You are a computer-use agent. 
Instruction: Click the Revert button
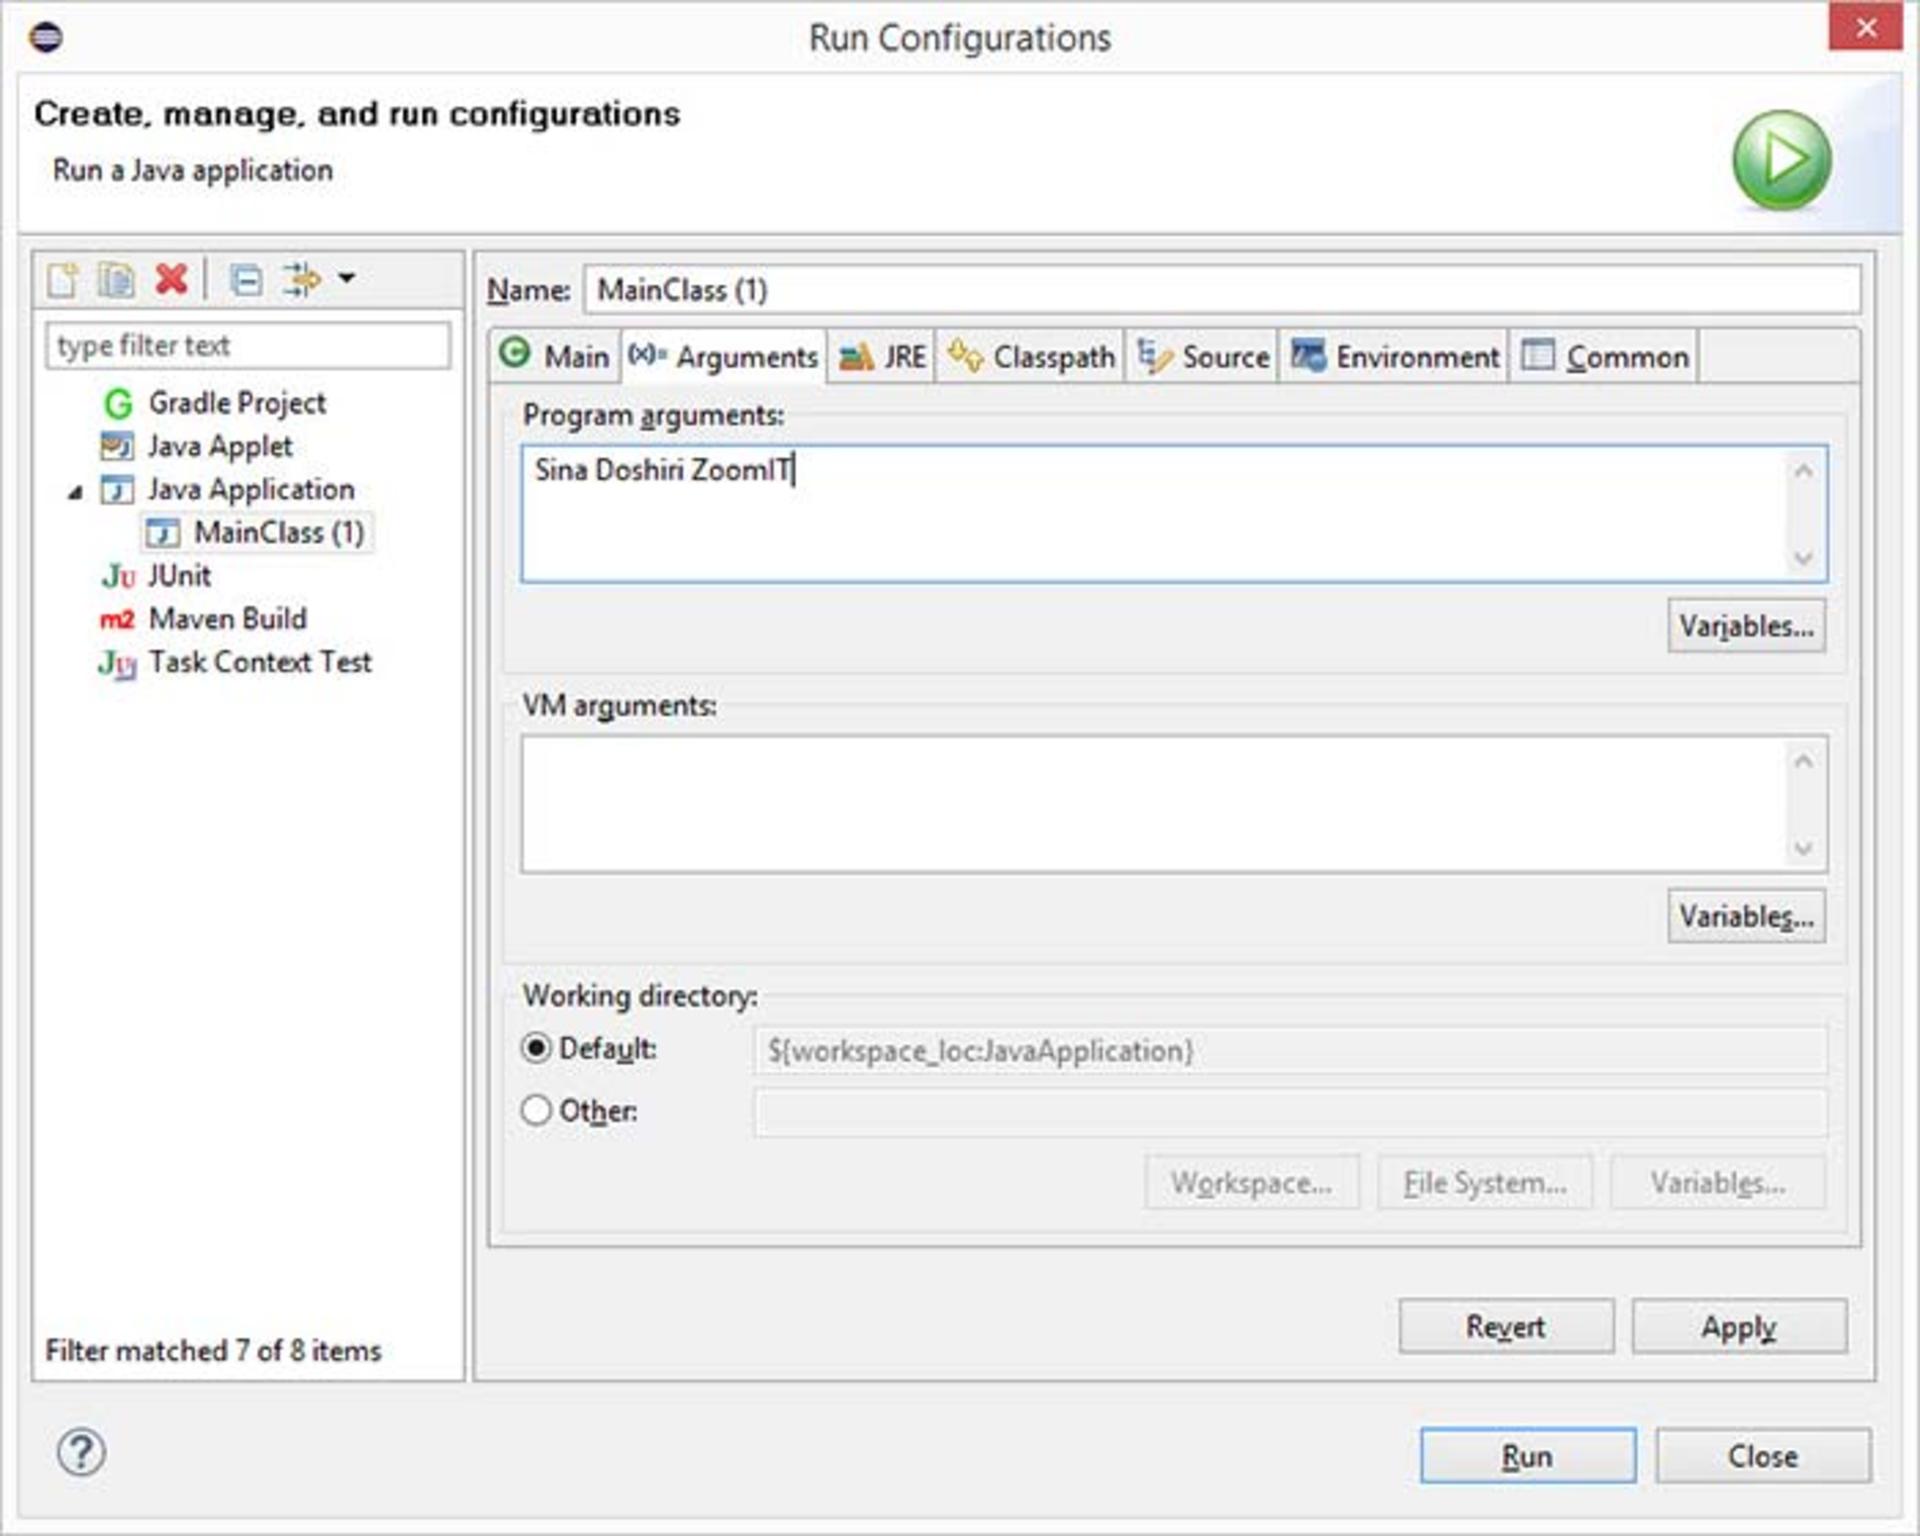coord(1506,1326)
